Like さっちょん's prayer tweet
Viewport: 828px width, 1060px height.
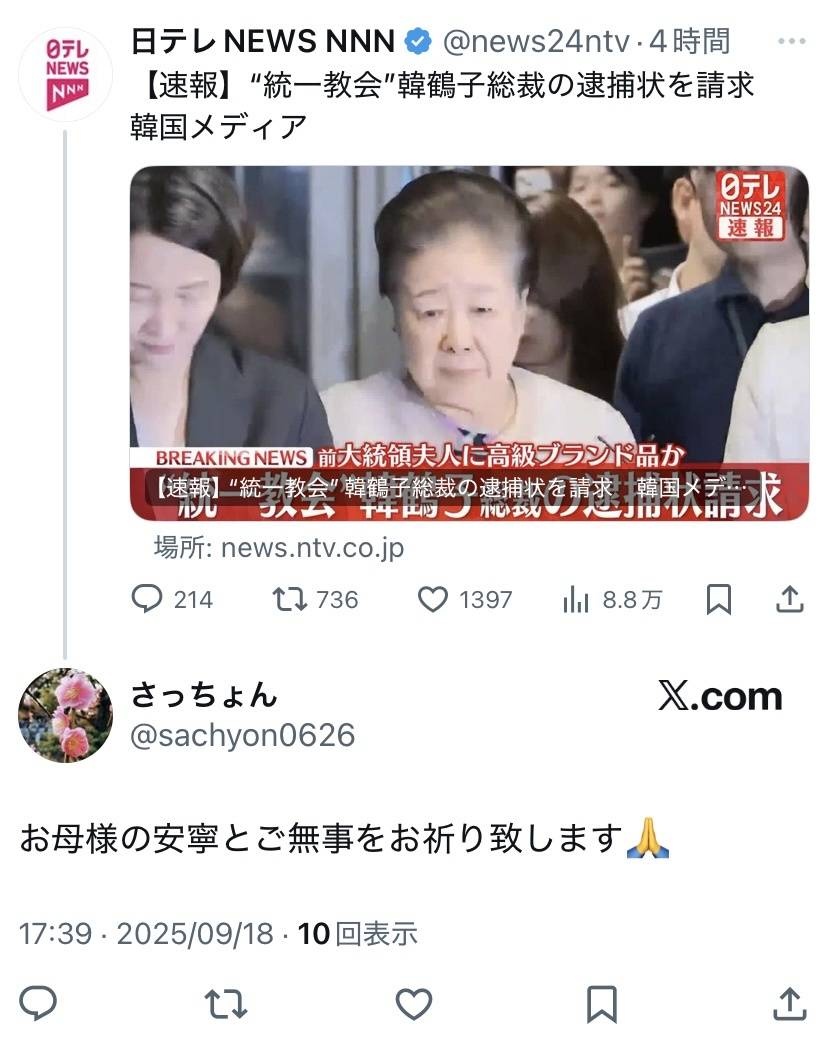414,1004
